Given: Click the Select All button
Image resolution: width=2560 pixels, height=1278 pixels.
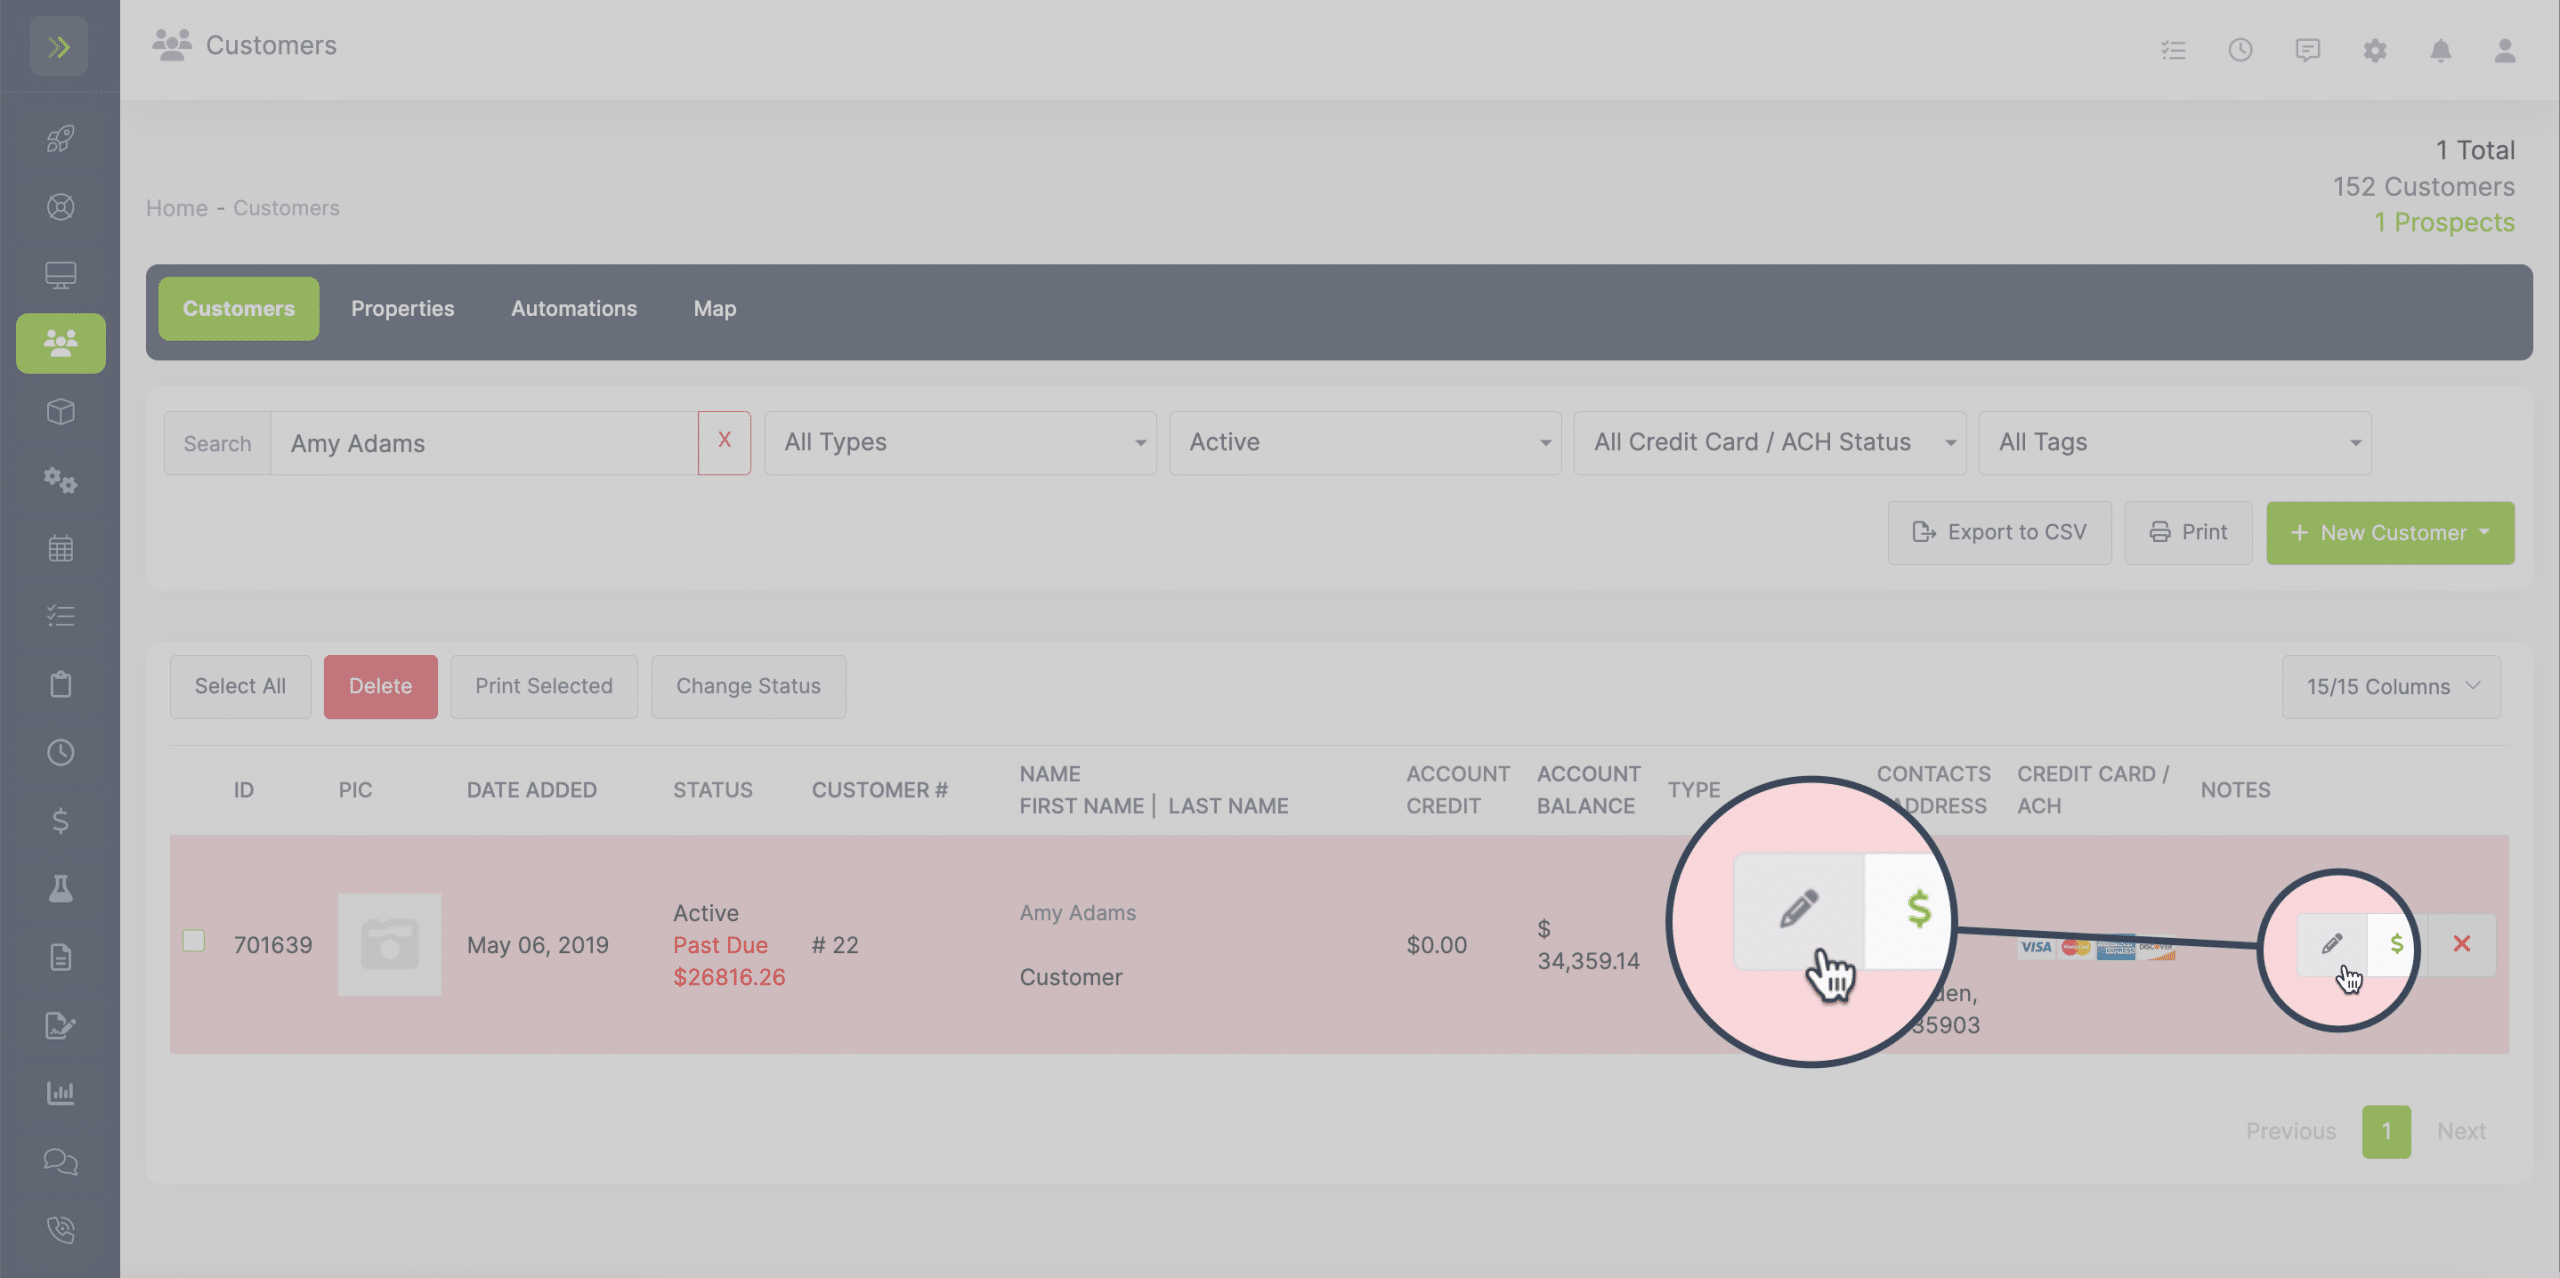Looking at the screenshot, I should pos(240,687).
